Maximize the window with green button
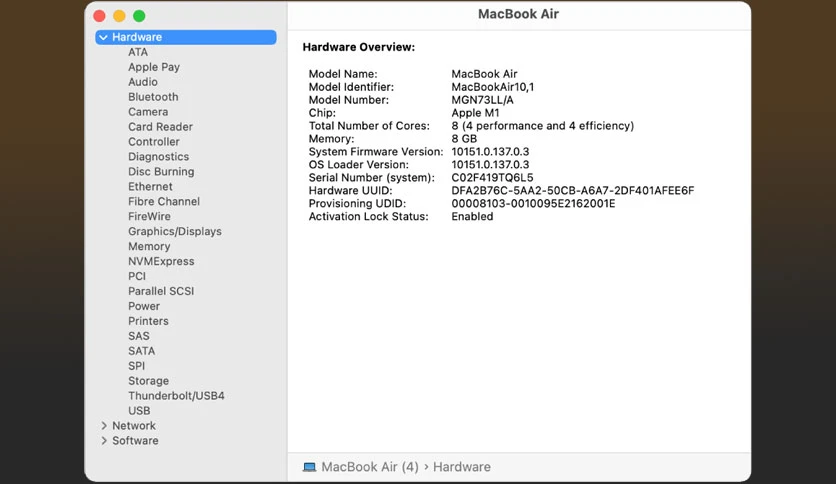 (x=139, y=16)
